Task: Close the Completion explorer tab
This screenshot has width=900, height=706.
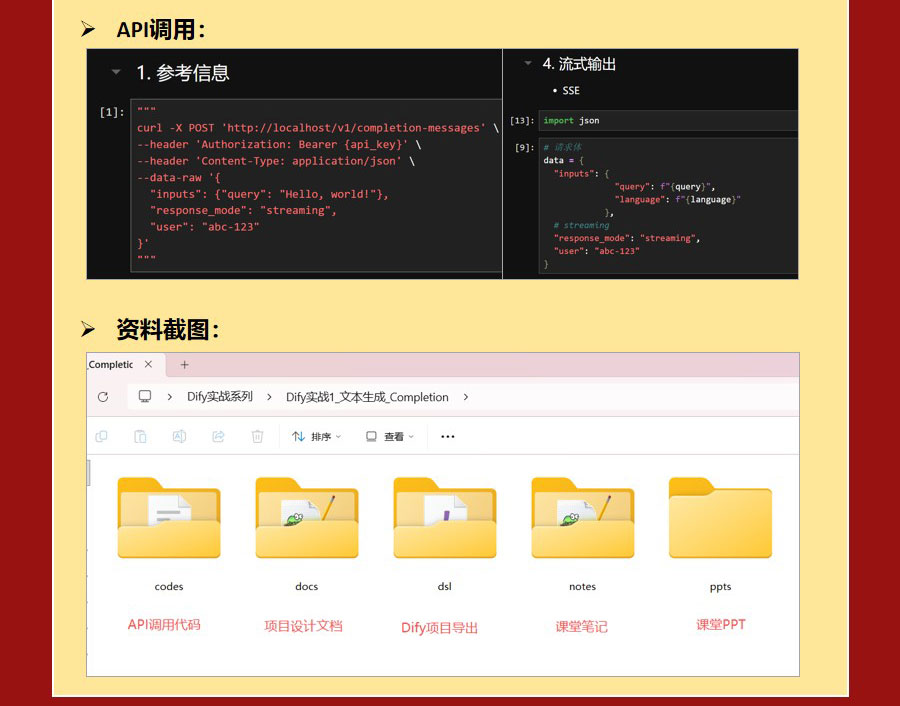Action: point(148,365)
